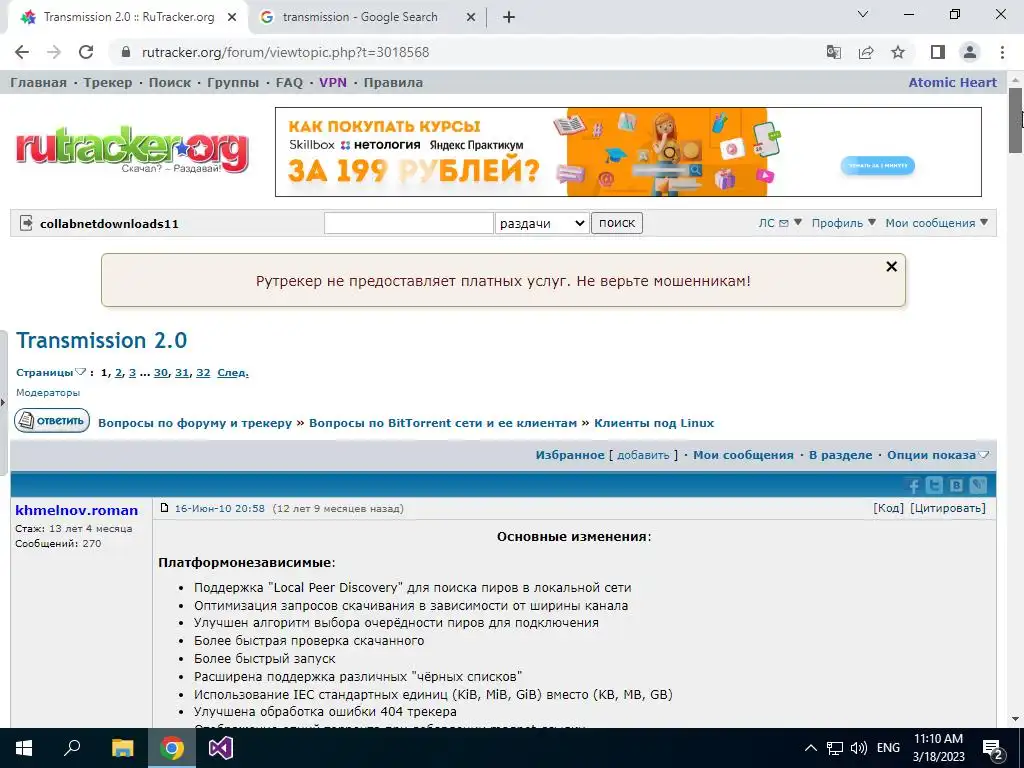Click the Ответить reply button
Viewport: 1024px width, 768px height.
point(52,421)
